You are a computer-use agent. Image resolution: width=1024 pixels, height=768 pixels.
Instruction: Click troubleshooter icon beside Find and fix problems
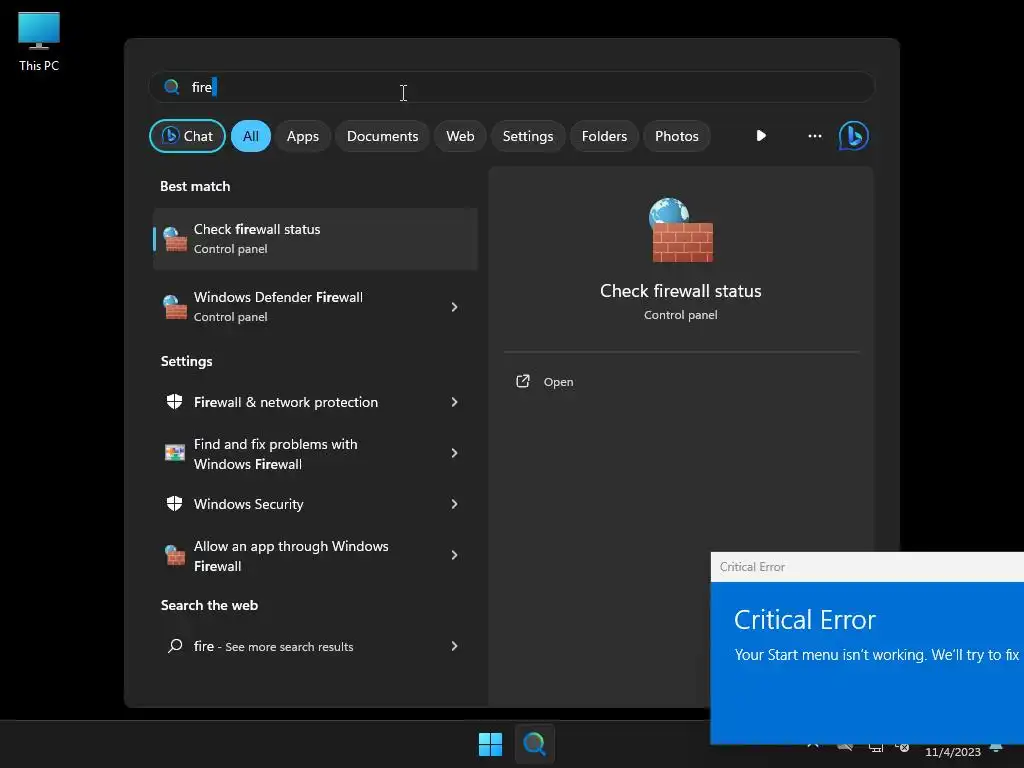pyautogui.click(x=174, y=453)
